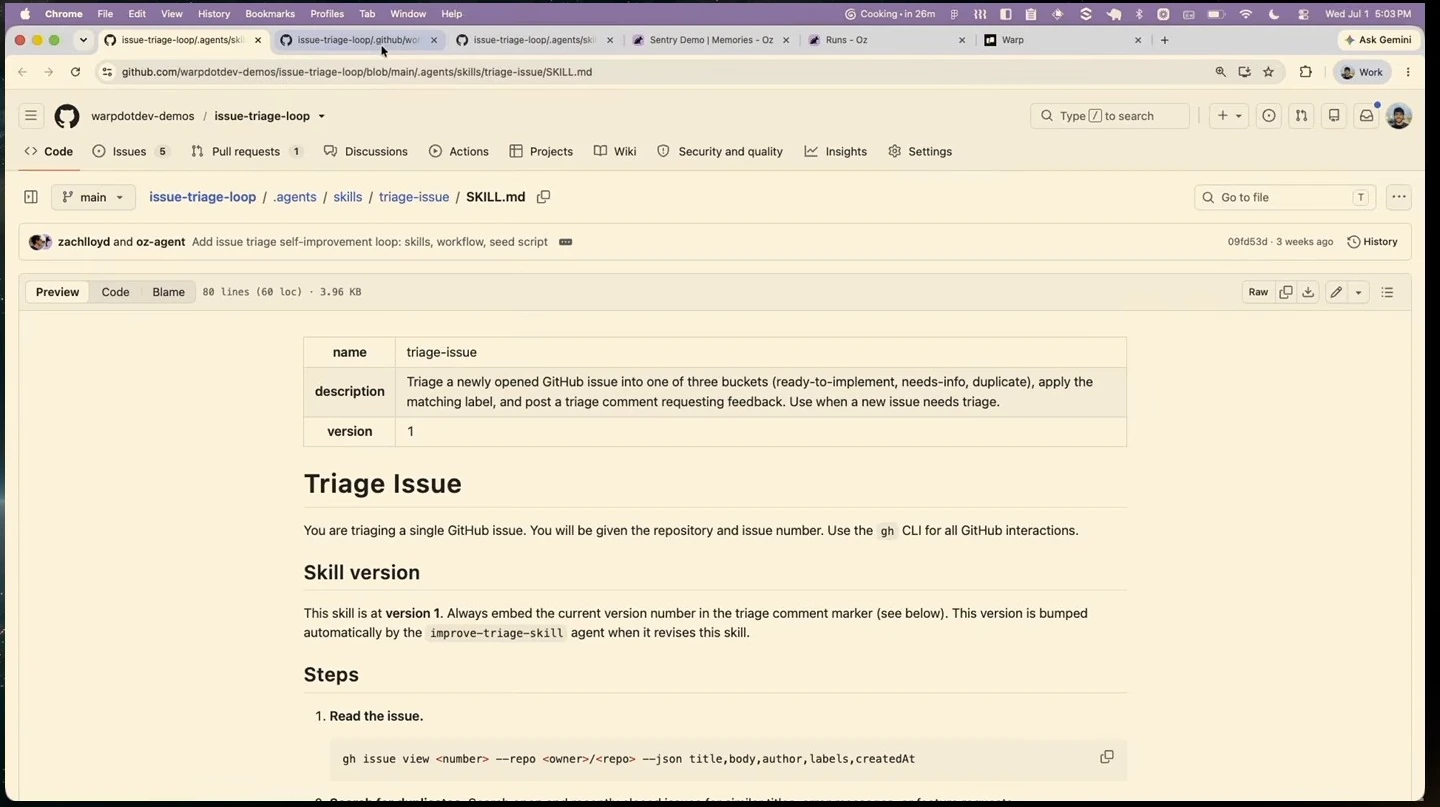Open Chrome Bookmarks menu
This screenshot has height=807, width=1440.
click(x=270, y=14)
